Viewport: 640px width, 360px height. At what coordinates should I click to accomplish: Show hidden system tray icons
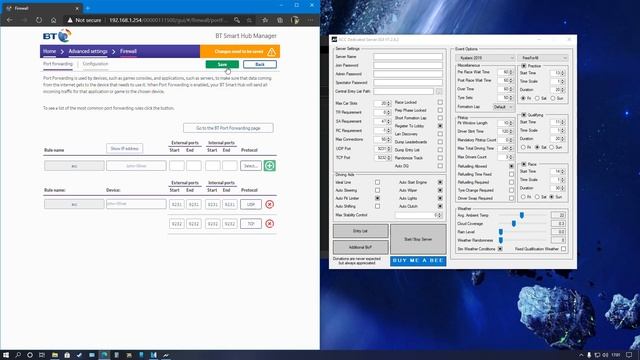[581, 355]
